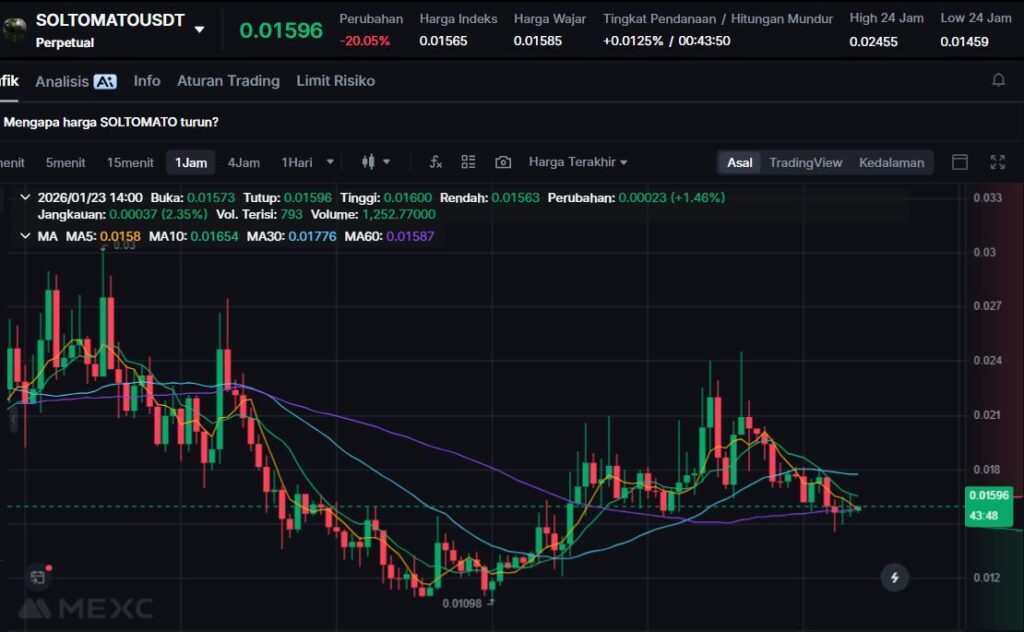Take a chart screenshot with camera icon

(503, 162)
